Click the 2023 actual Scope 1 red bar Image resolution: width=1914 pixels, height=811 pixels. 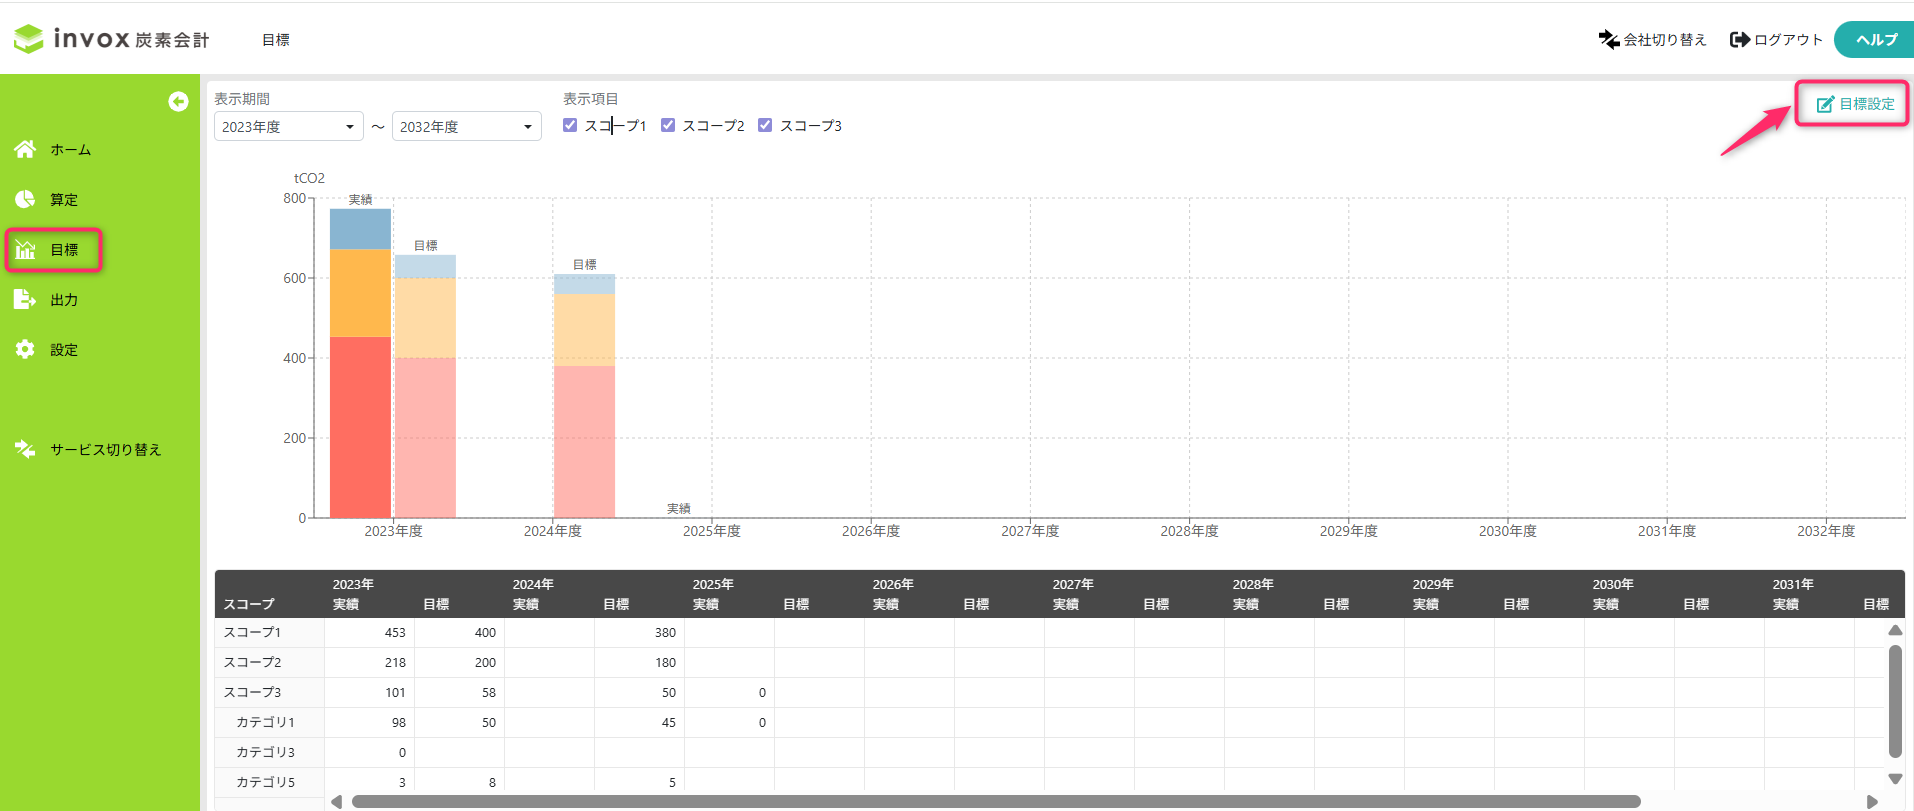click(360, 427)
